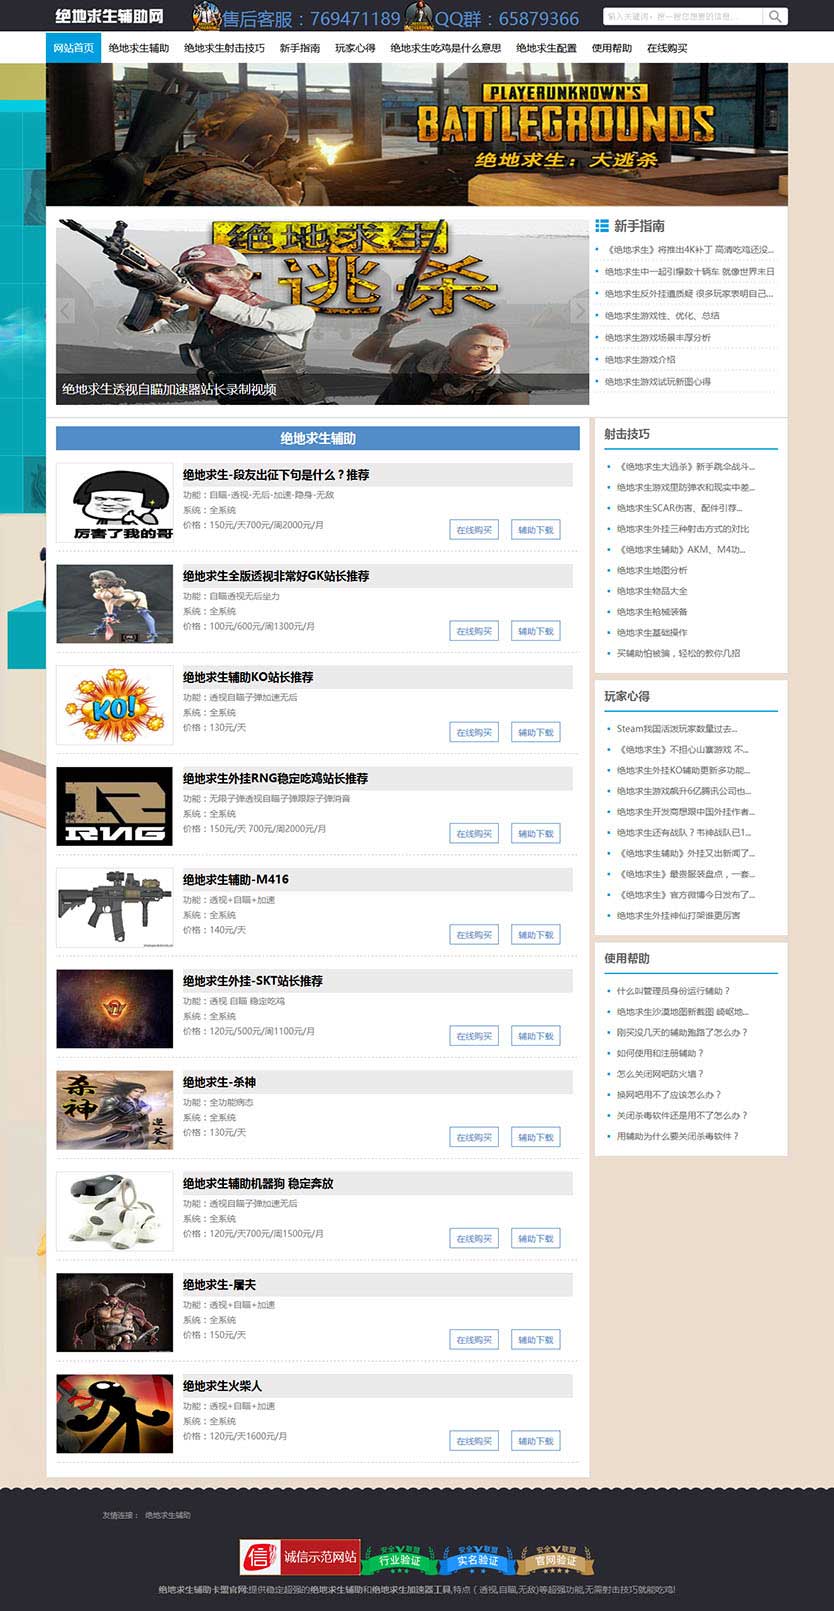Click the KO! product thumbnail
The height and width of the screenshot is (1611, 834).
[x=114, y=705]
